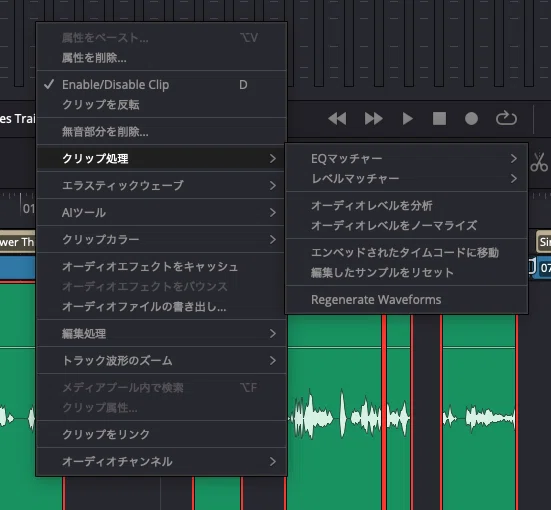Choose クリップをリンク menu item

click(x=162, y=434)
